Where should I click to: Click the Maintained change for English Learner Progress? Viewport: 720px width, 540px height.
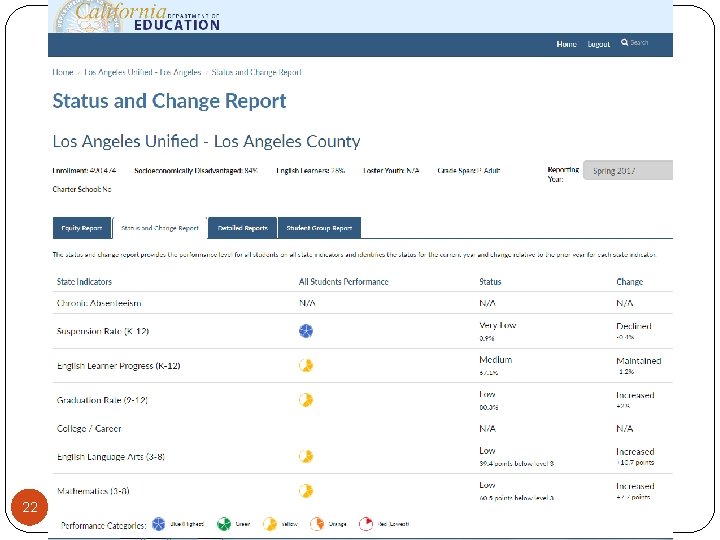pyautogui.click(x=639, y=361)
